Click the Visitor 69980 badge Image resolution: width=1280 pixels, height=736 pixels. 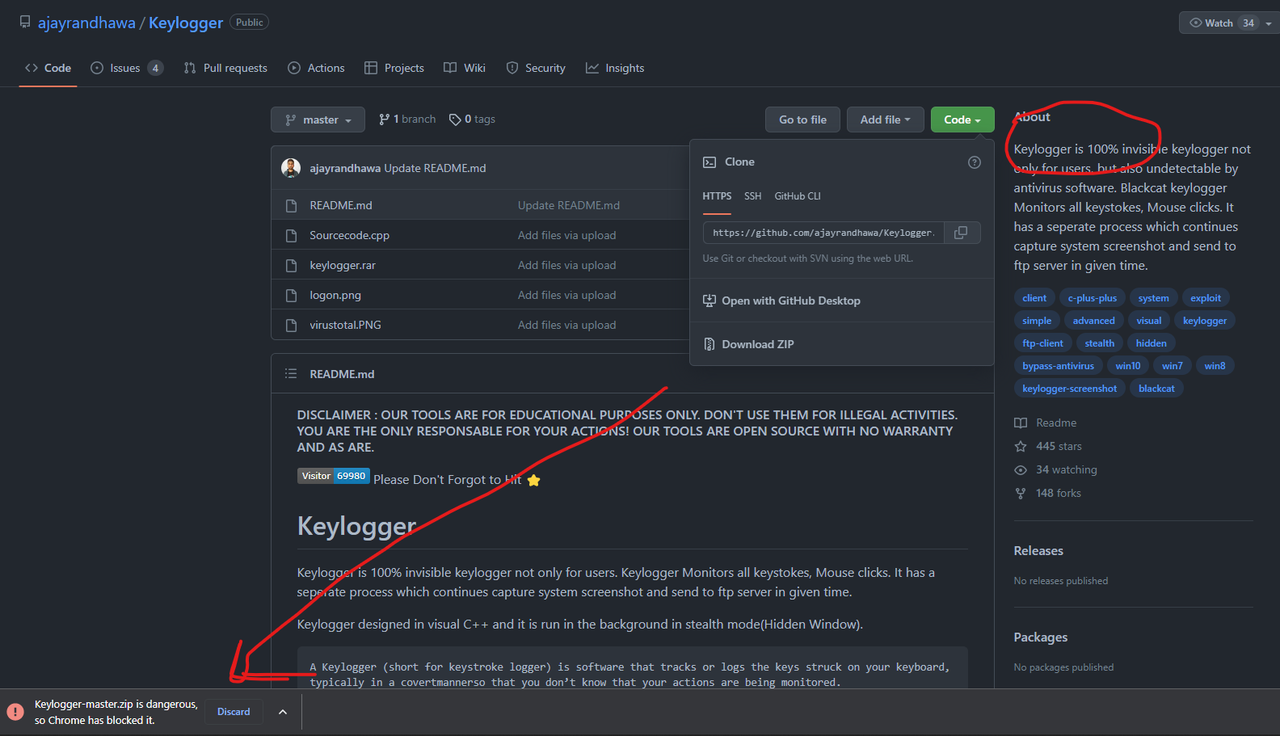(333, 476)
